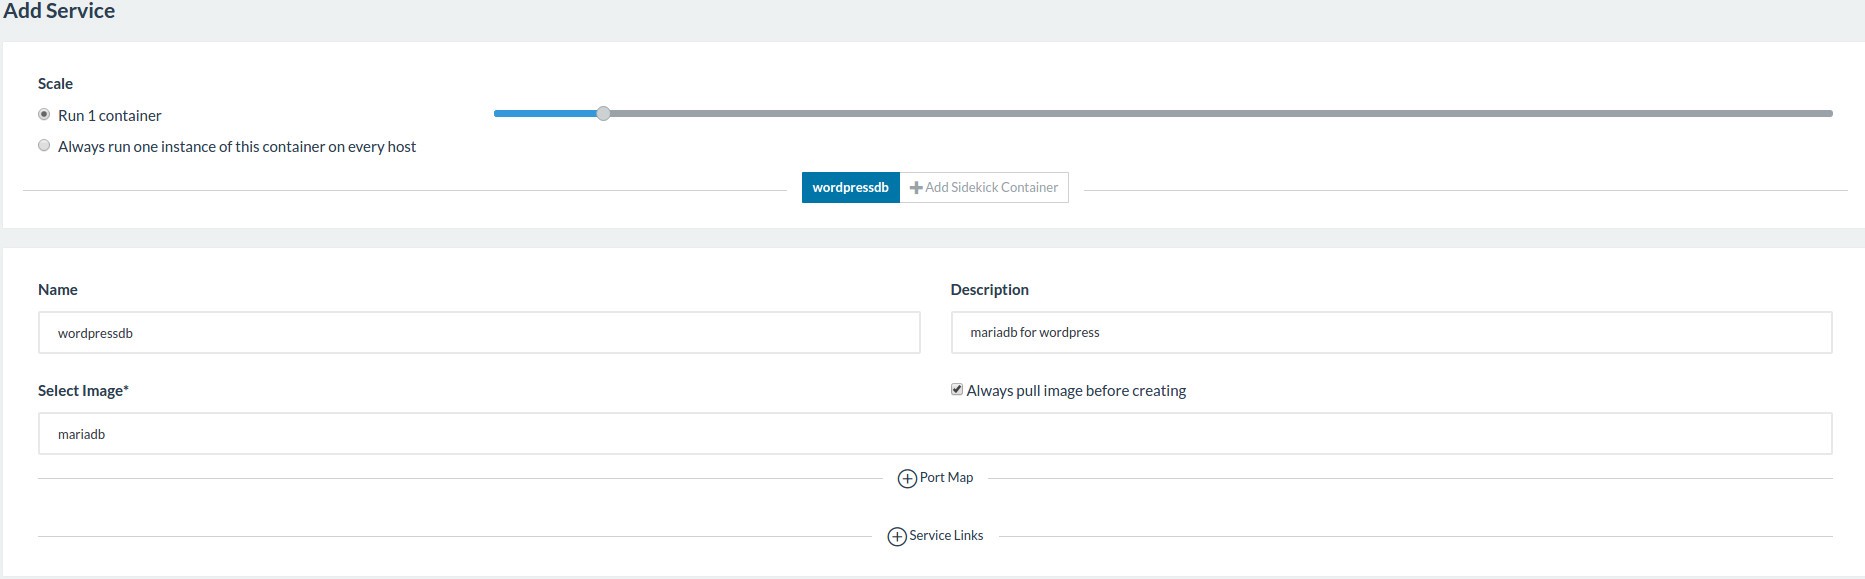Image resolution: width=1865 pixels, height=579 pixels.
Task: Click the Scale section label
Action: pos(55,84)
